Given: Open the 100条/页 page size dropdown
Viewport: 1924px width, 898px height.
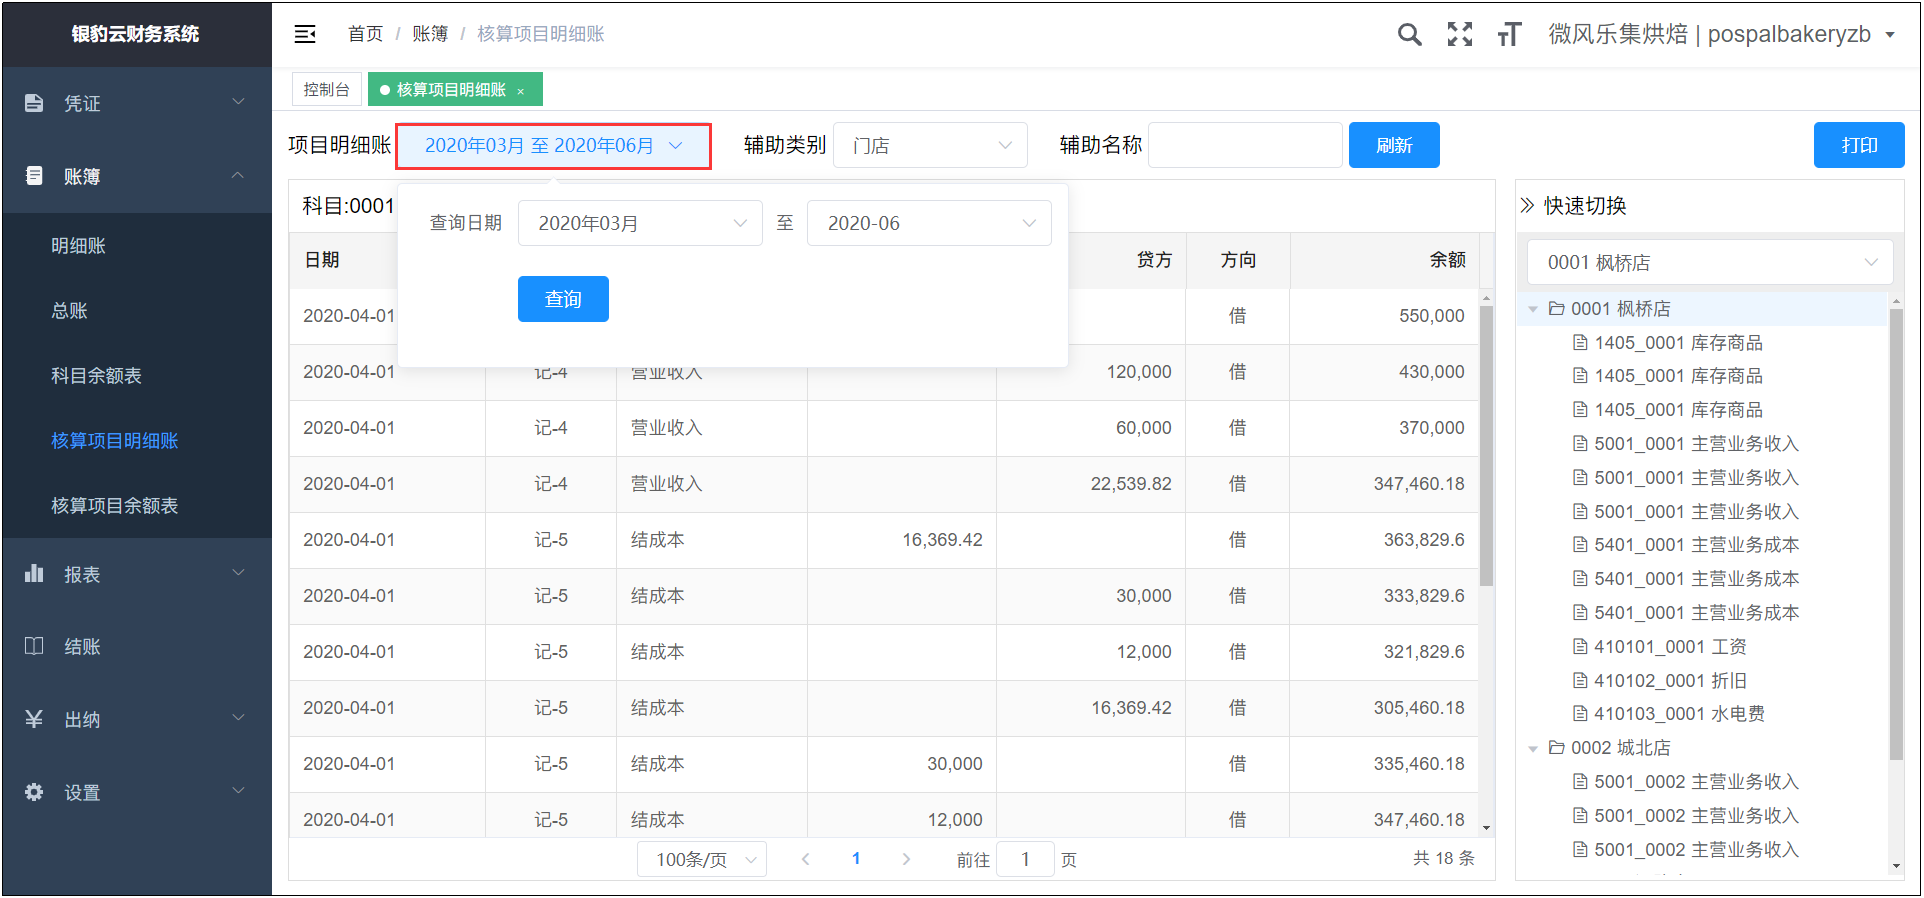Looking at the screenshot, I should pos(702,859).
